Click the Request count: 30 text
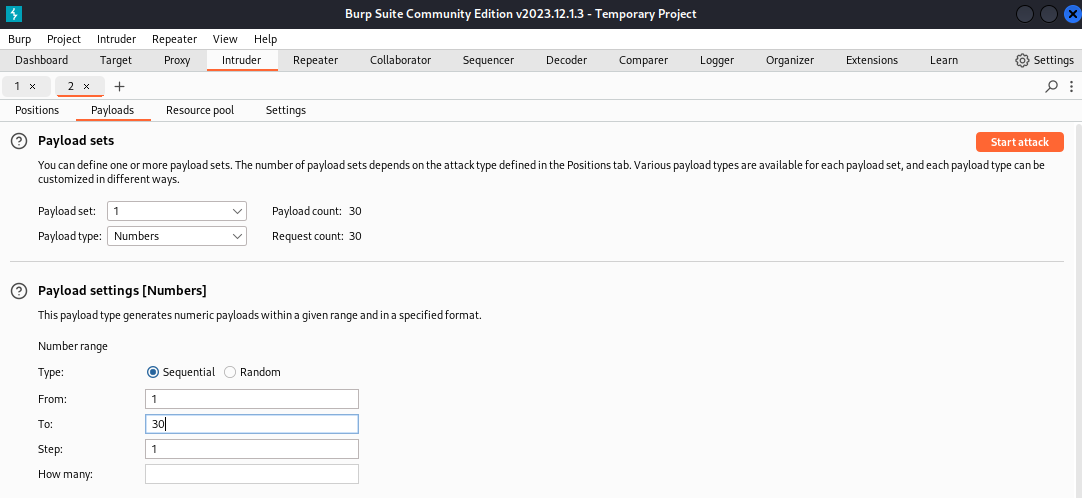 (317, 236)
